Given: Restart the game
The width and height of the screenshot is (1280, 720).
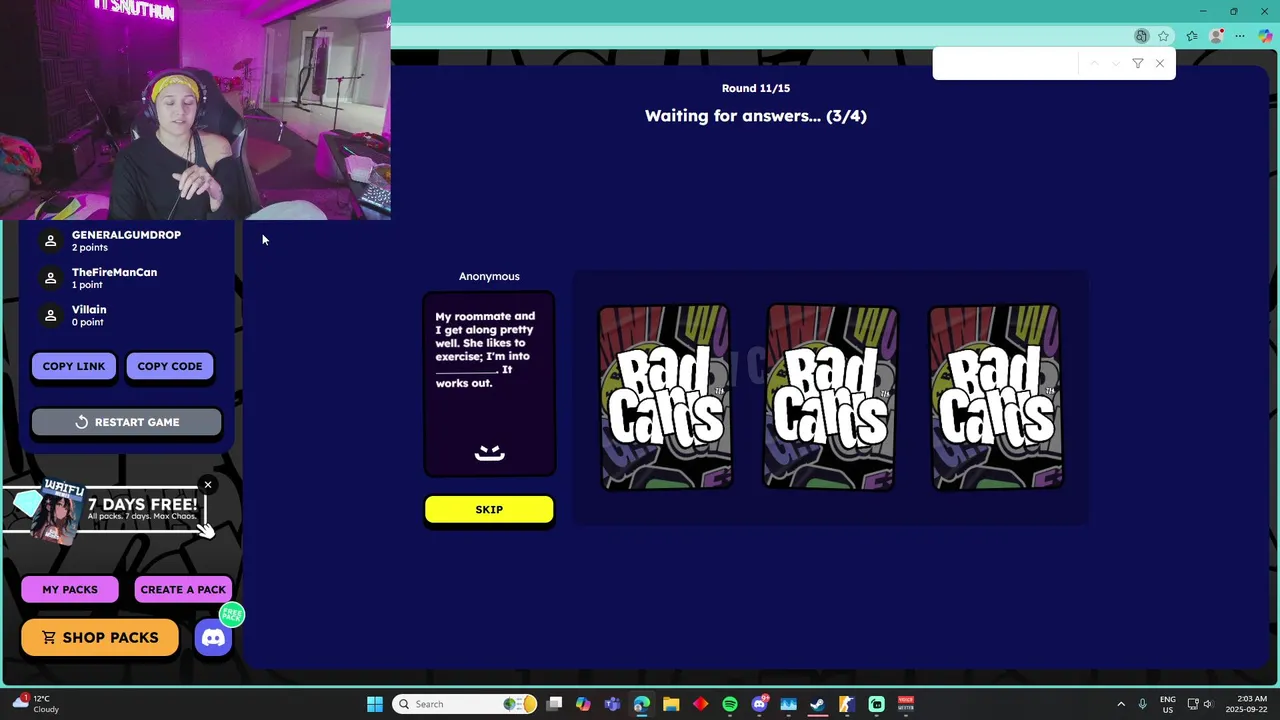Looking at the screenshot, I should (127, 422).
